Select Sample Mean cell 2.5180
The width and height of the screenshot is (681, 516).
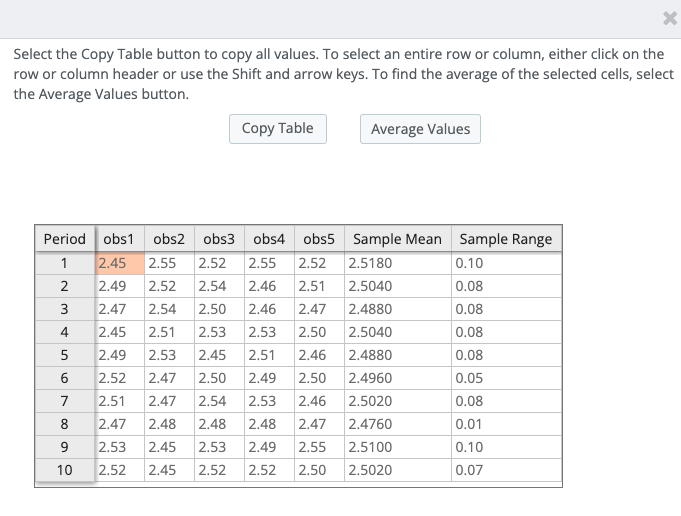pos(398,263)
